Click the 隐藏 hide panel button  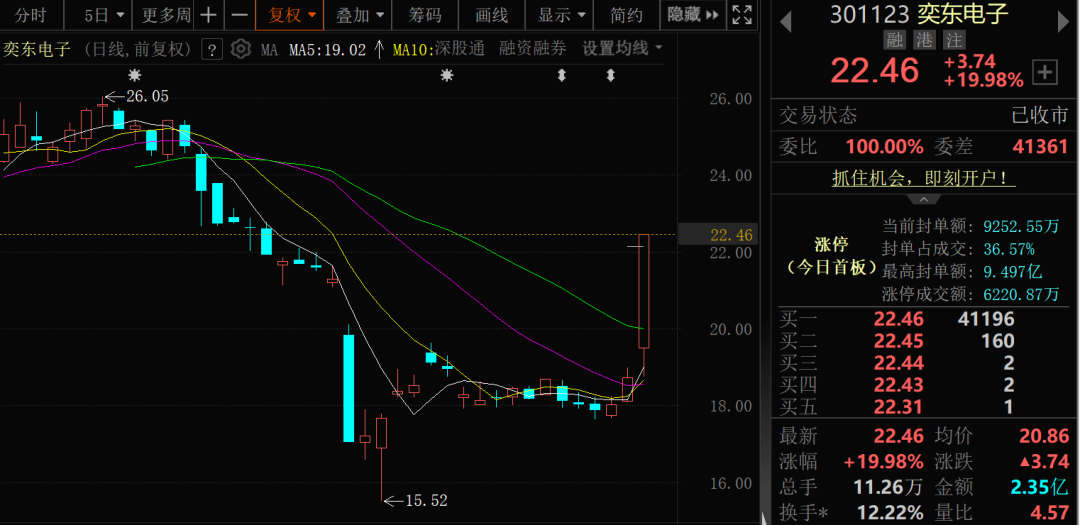tap(692, 15)
